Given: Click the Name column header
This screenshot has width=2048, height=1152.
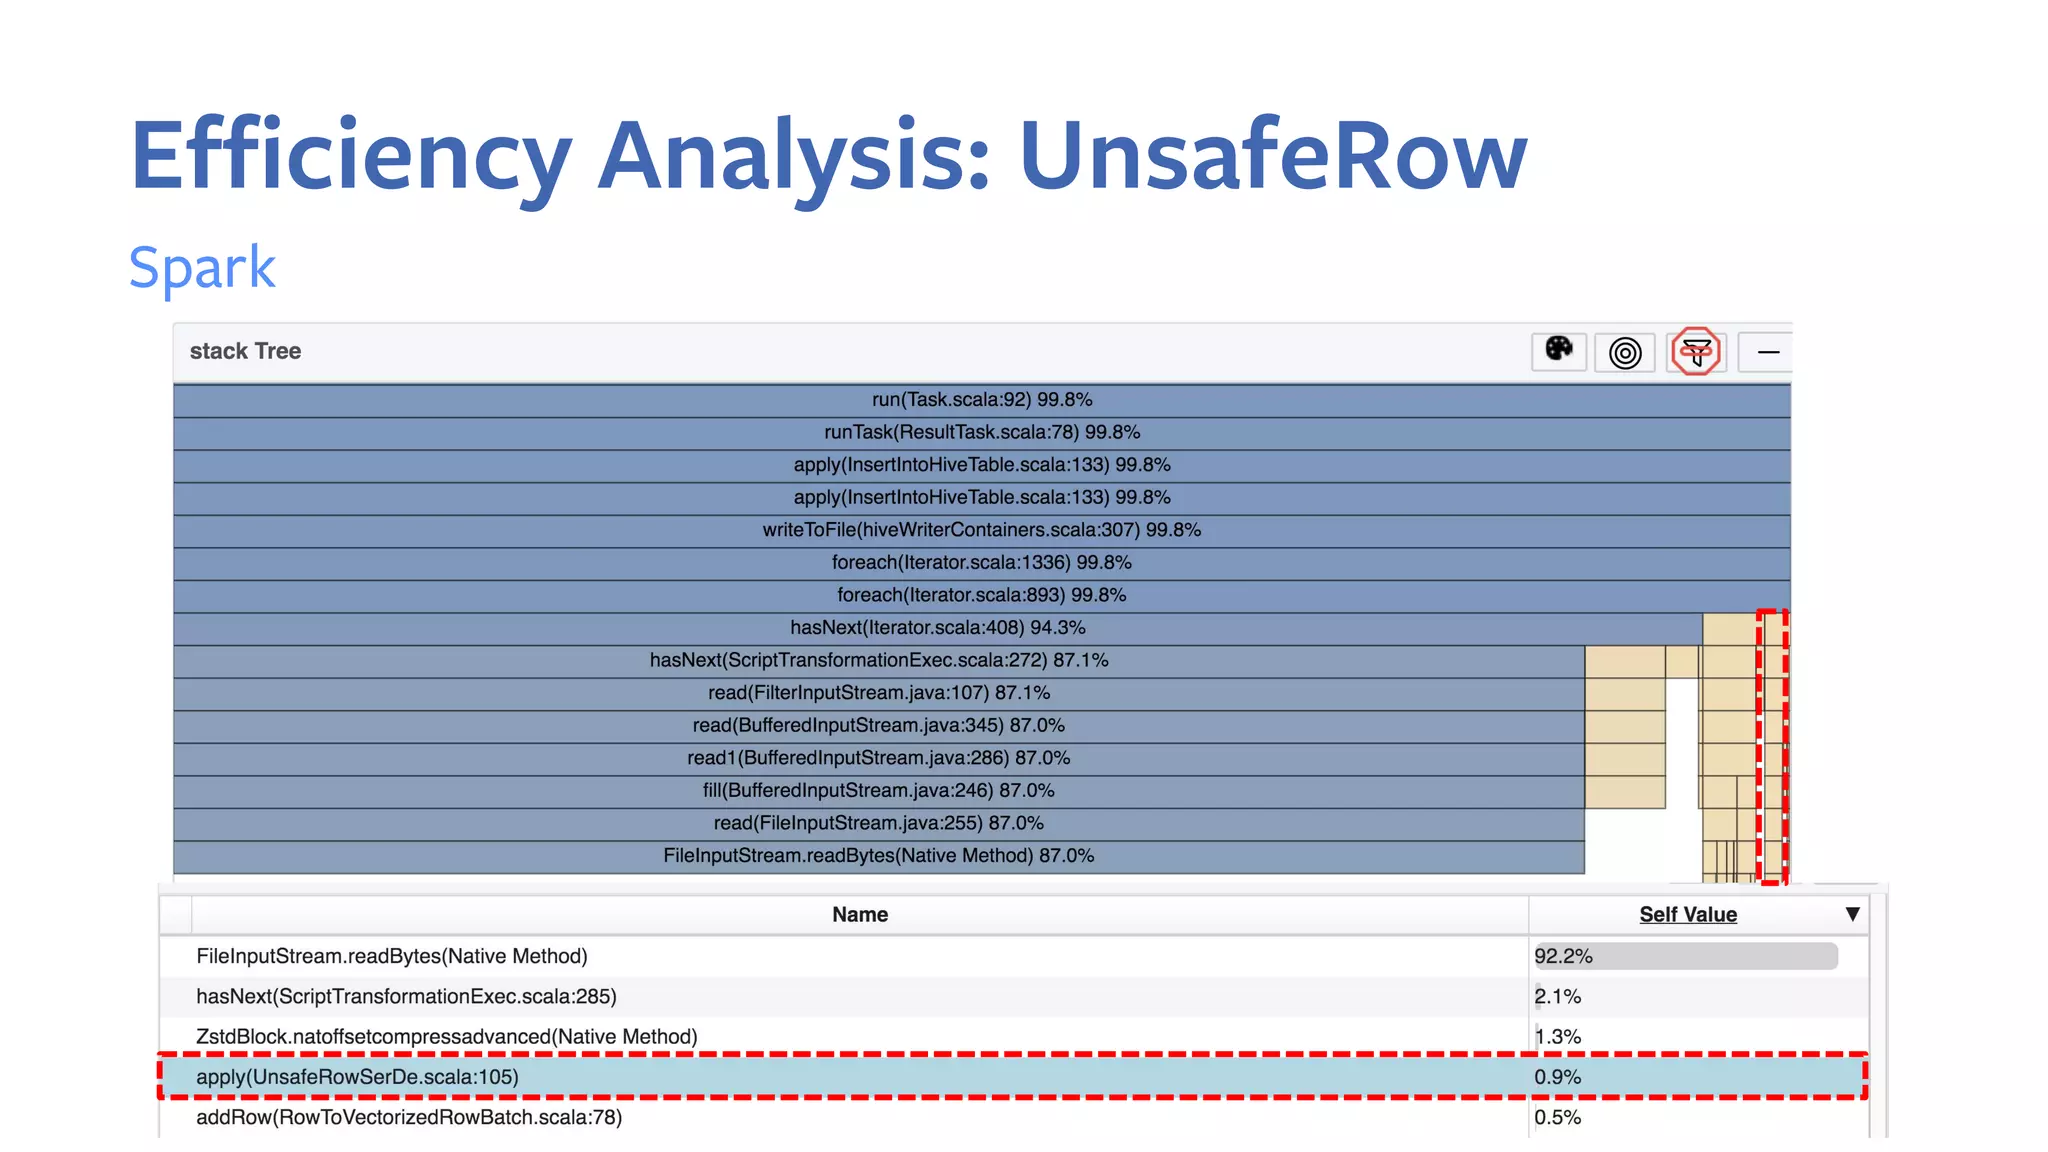Looking at the screenshot, I should click(x=860, y=914).
